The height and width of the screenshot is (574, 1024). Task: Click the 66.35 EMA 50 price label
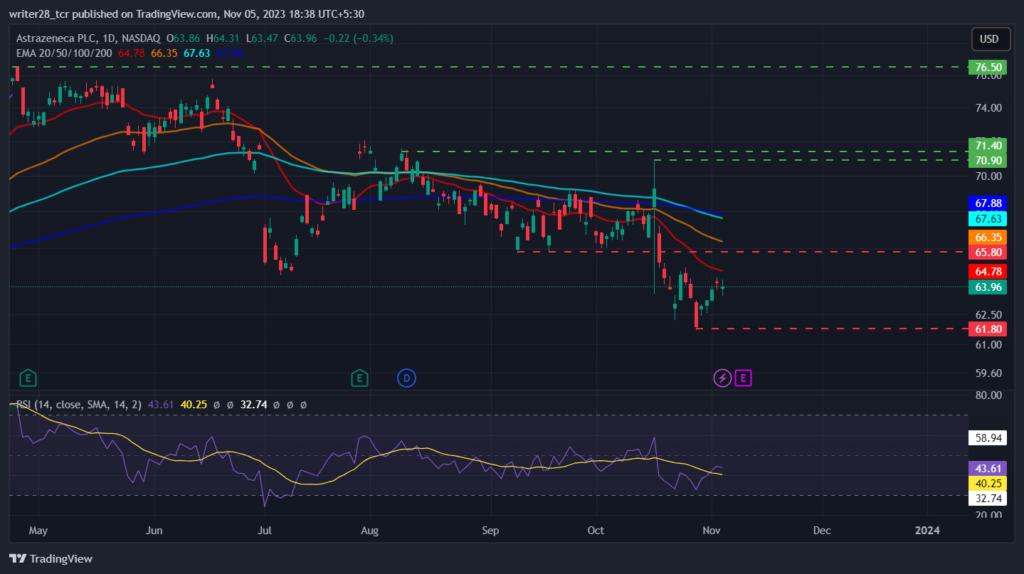987,238
